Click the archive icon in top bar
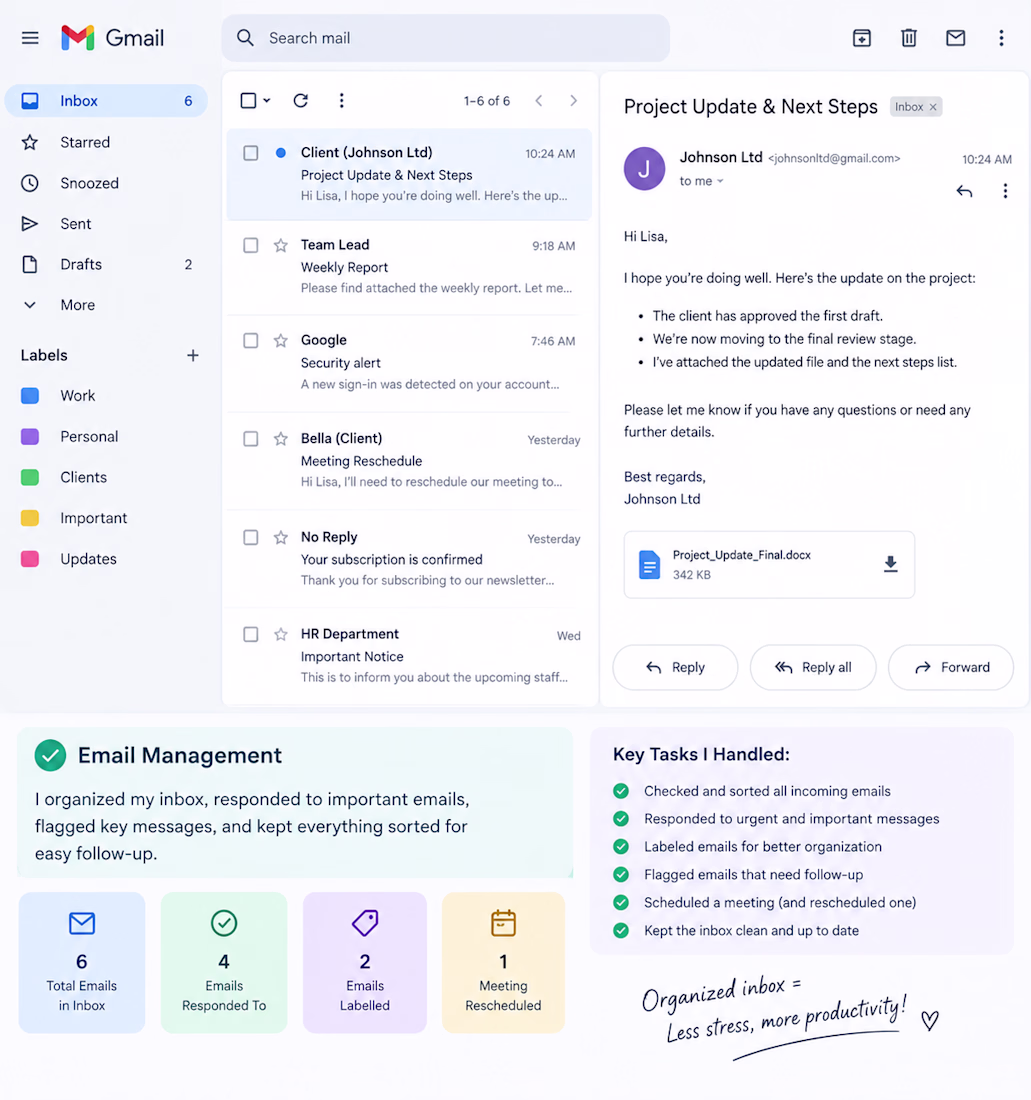This screenshot has width=1031, height=1100. 862,38
